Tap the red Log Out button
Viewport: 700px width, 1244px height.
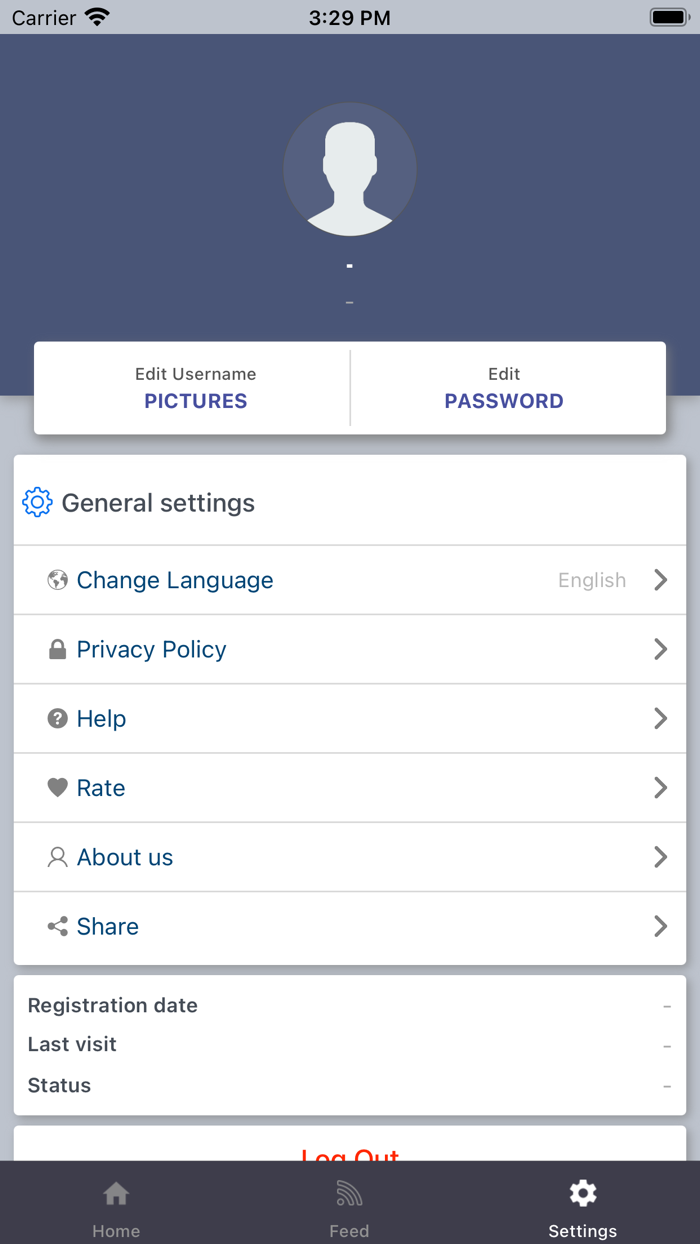click(x=350, y=1153)
